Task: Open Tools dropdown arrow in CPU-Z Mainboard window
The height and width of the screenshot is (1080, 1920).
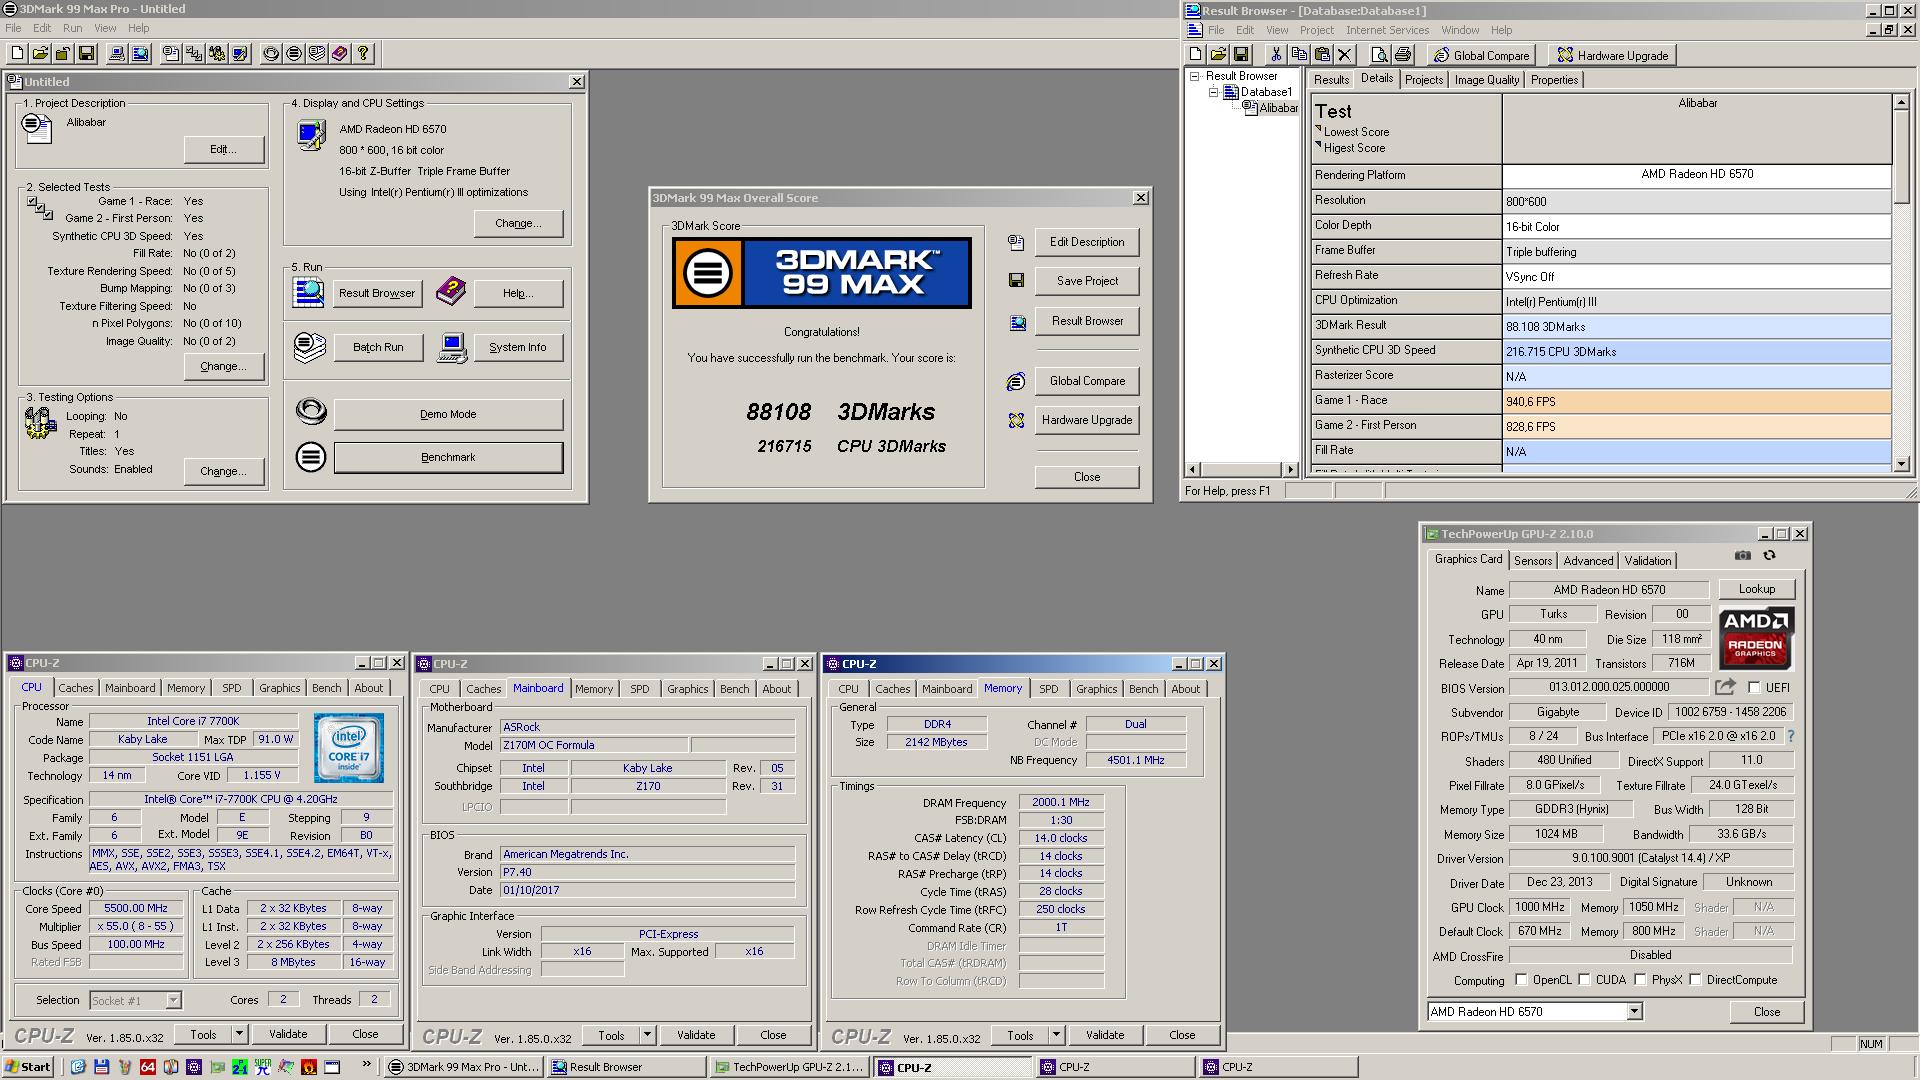Action: point(647,1035)
